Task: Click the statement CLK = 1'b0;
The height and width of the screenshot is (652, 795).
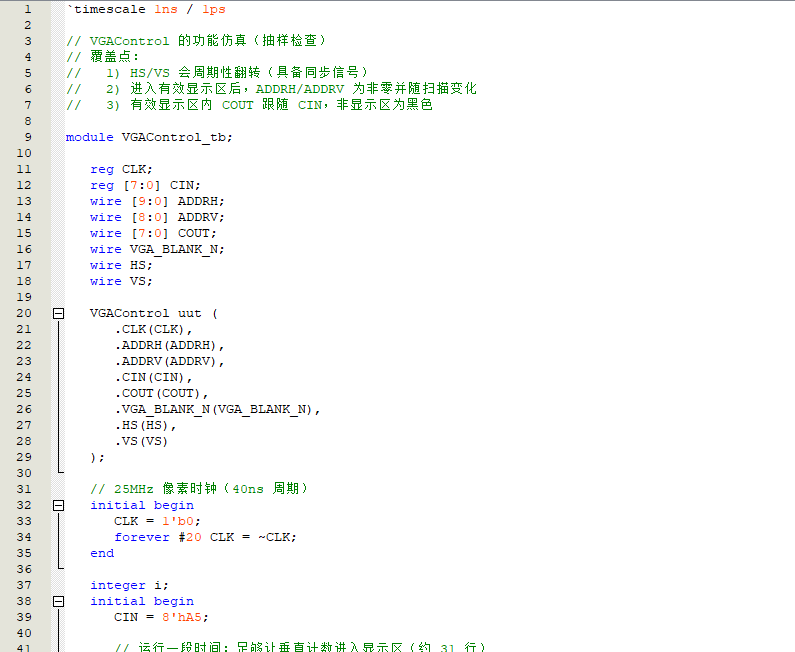Action: (157, 521)
